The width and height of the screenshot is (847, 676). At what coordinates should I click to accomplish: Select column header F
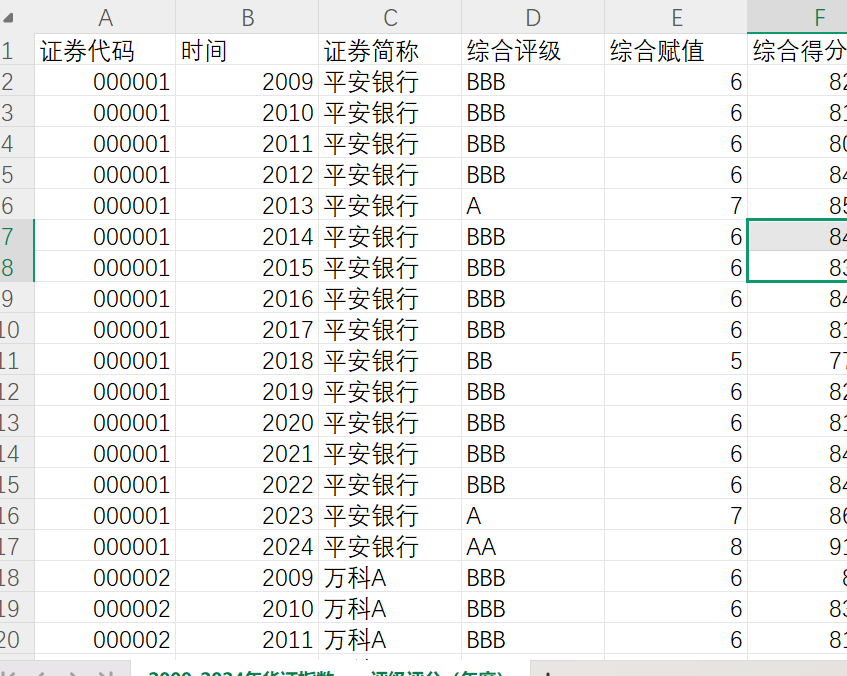[819, 17]
